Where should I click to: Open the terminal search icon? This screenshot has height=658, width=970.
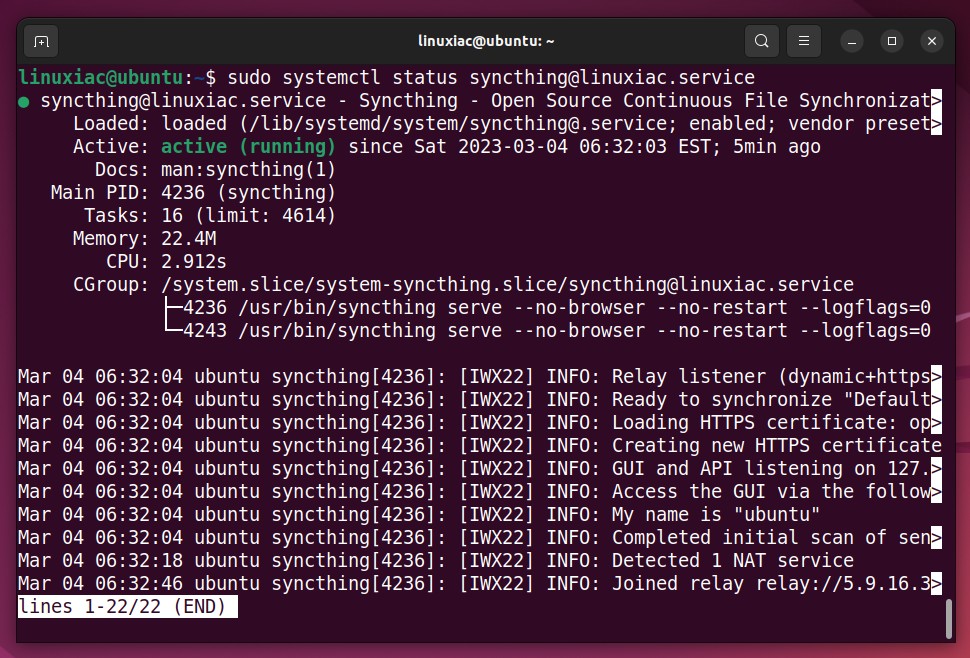762,41
